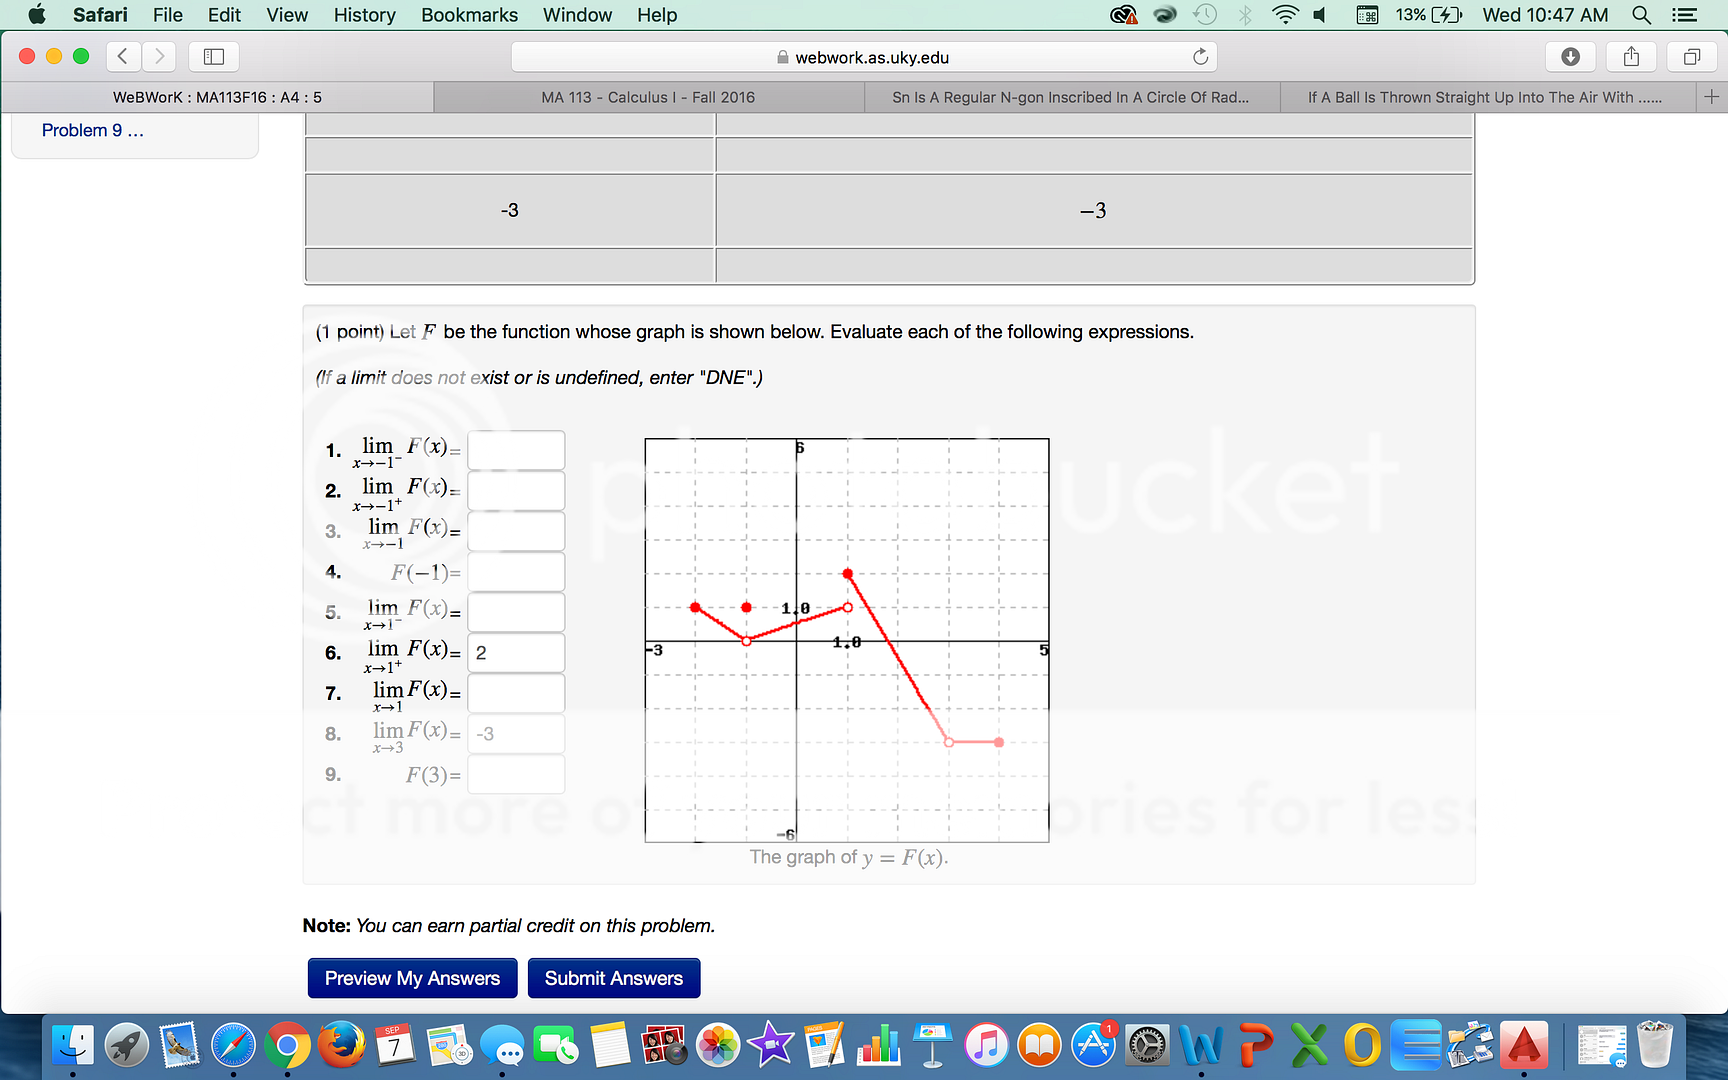Image resolution: width=1728 pixels, height=1080 pixels.
Task: Open the Problem 9 link in the sidebar
Action: point(92,130)
